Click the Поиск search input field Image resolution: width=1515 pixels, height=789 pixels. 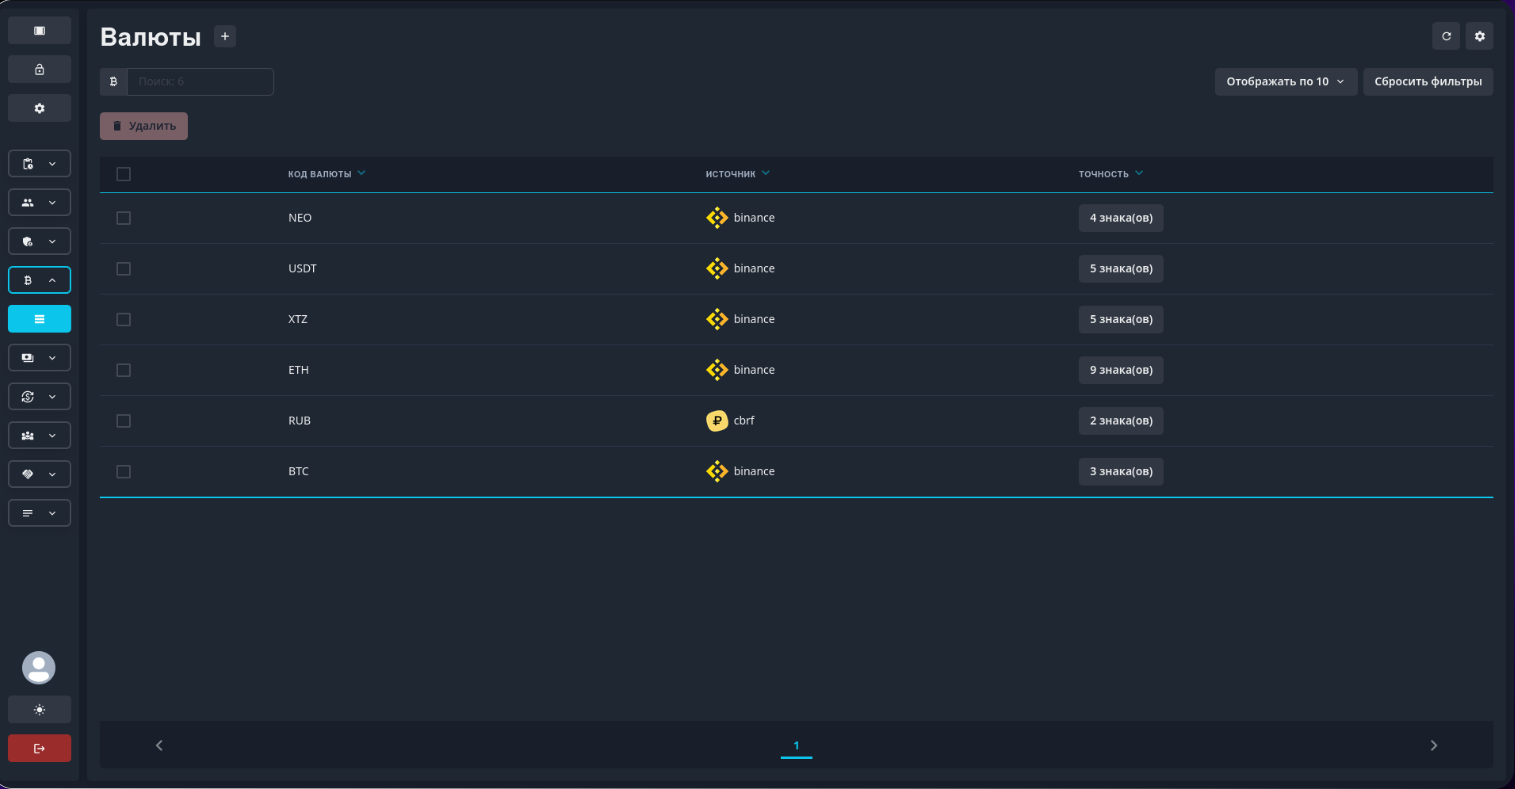[200, 82]
